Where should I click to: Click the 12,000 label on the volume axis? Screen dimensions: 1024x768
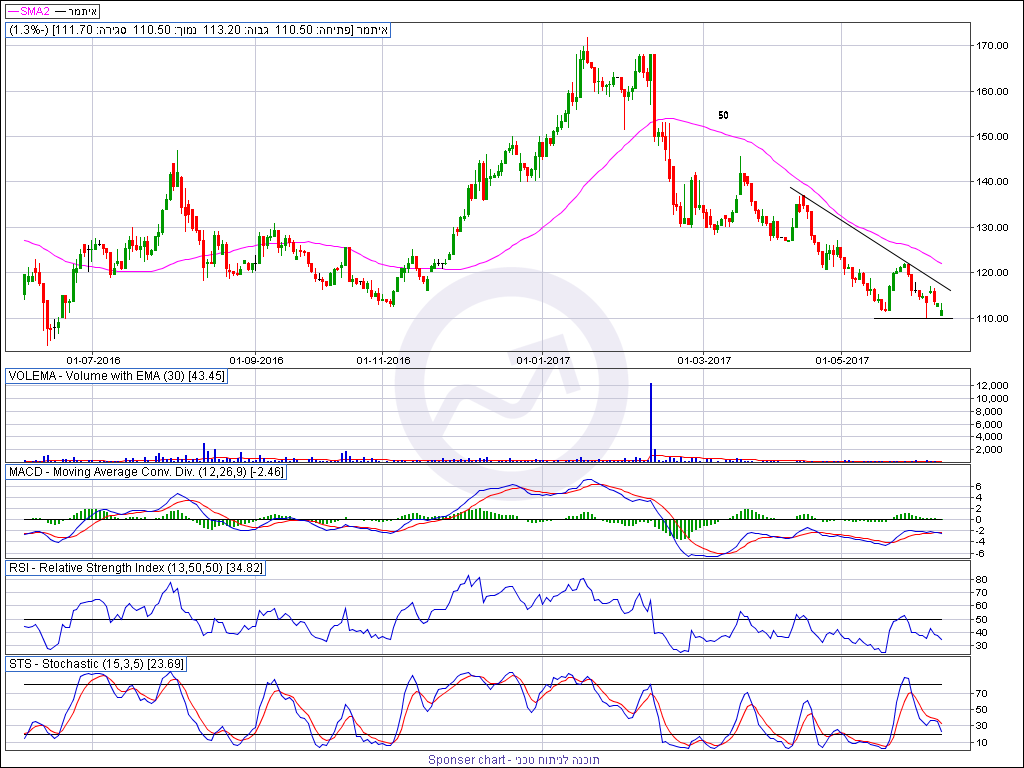click(x=991, y=386)
